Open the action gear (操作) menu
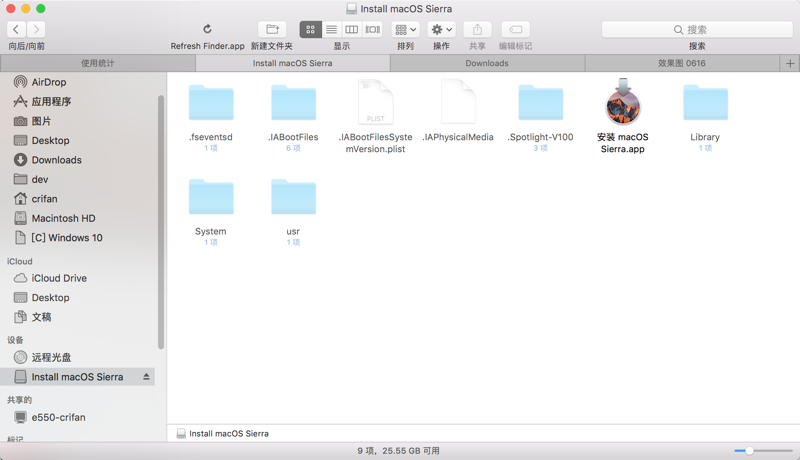The width and height of the screenshot is (800, 460). [x=441, y=30]
